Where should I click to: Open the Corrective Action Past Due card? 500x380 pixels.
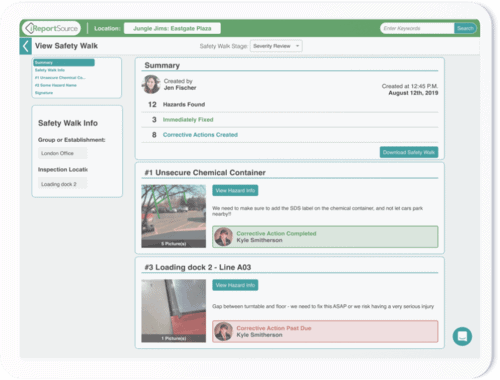(325, 331)
